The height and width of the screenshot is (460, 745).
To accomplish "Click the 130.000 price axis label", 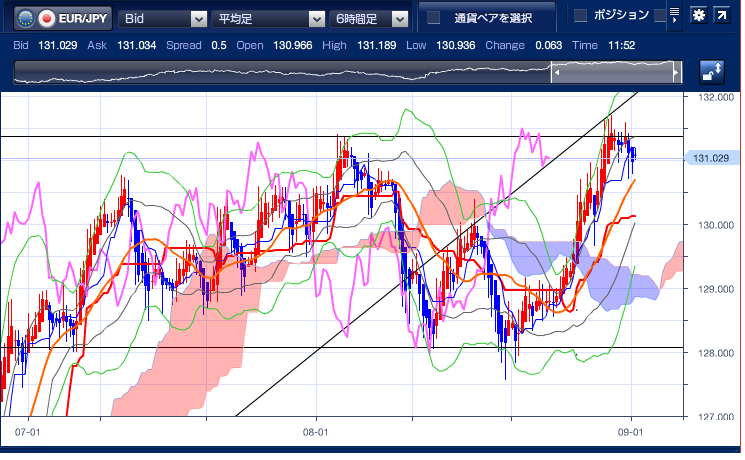I will coord(716,225).
